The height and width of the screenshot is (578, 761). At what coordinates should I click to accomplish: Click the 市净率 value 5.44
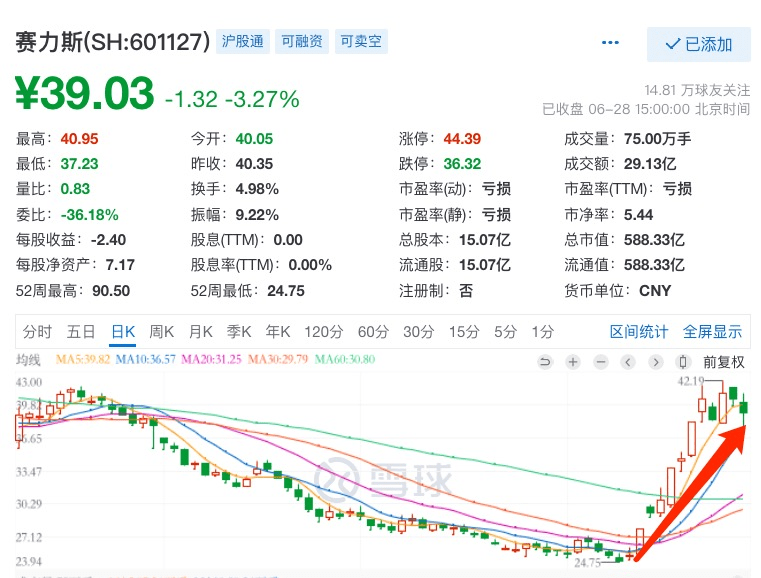[638, 215]
